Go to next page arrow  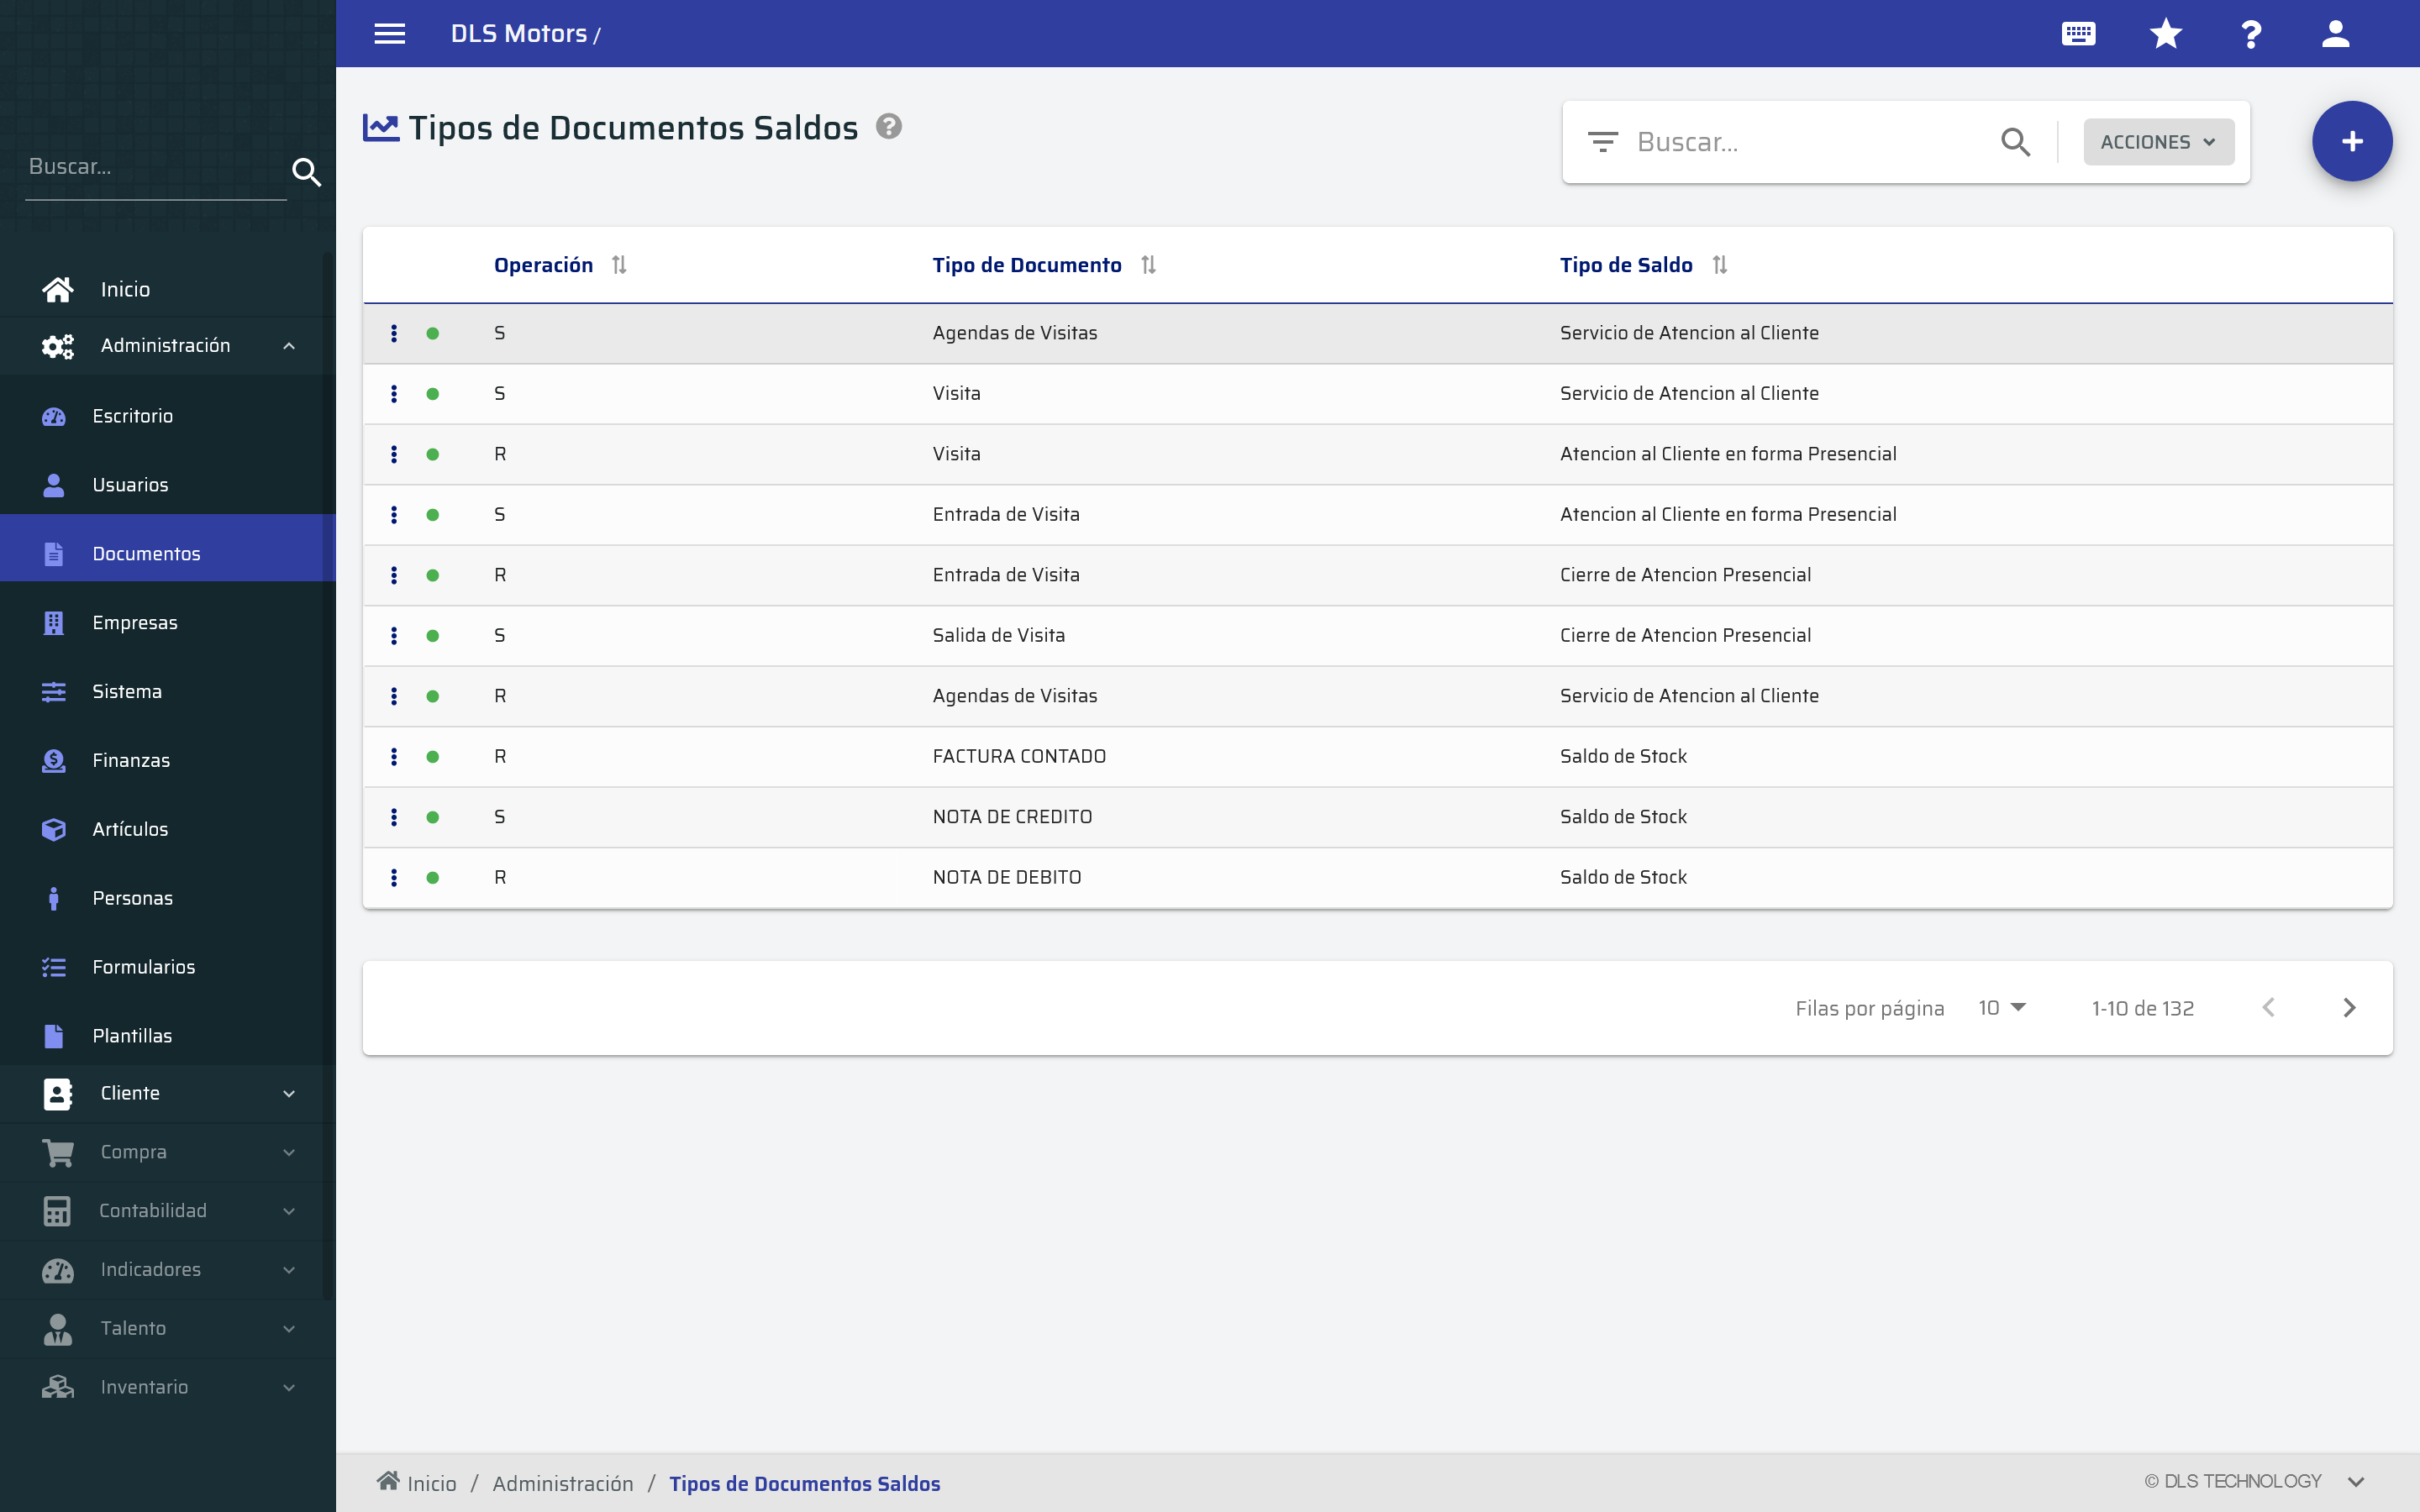point(2349,1008)
